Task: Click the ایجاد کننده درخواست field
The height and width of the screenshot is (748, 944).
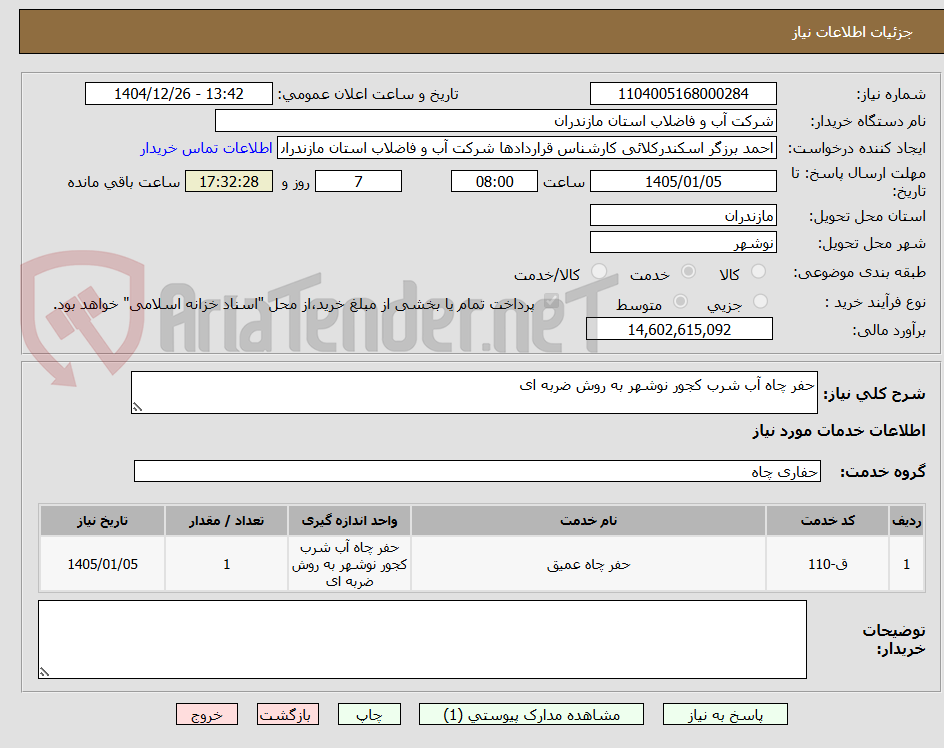Action: point(527,148)
